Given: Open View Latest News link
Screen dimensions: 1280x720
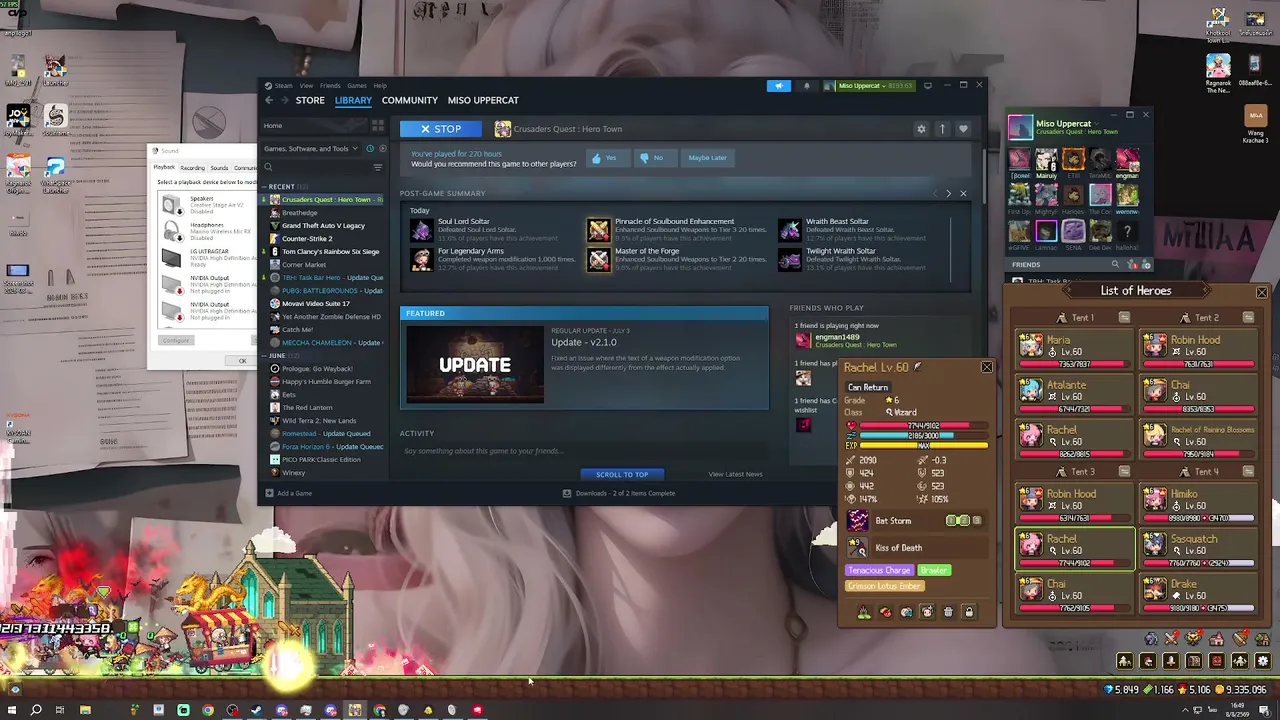Looking at the screenshot, I should point(735,474).
